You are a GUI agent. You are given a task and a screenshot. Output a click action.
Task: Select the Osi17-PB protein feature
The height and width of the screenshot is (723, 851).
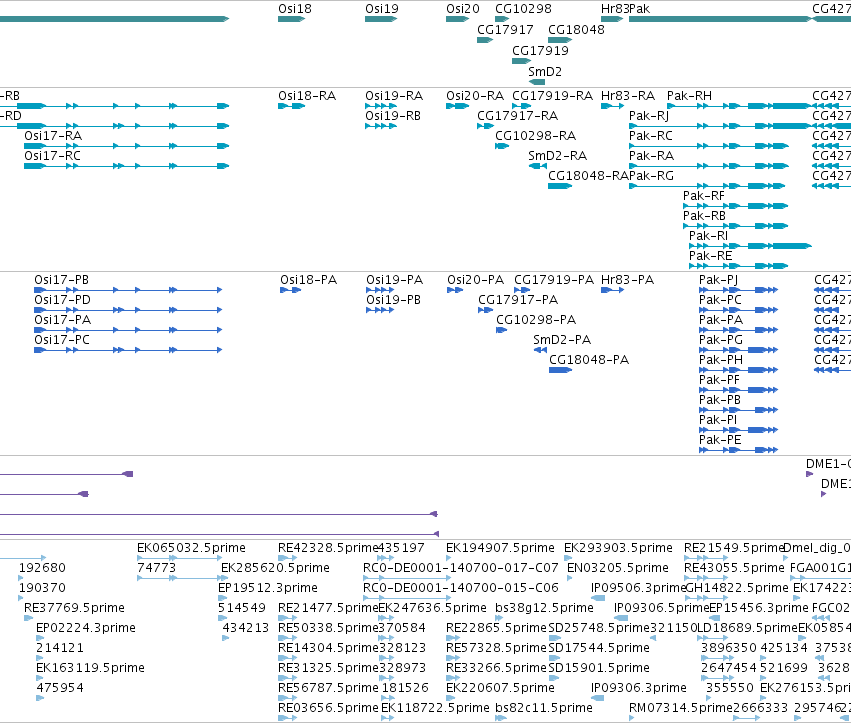click(x=128, y=290)
